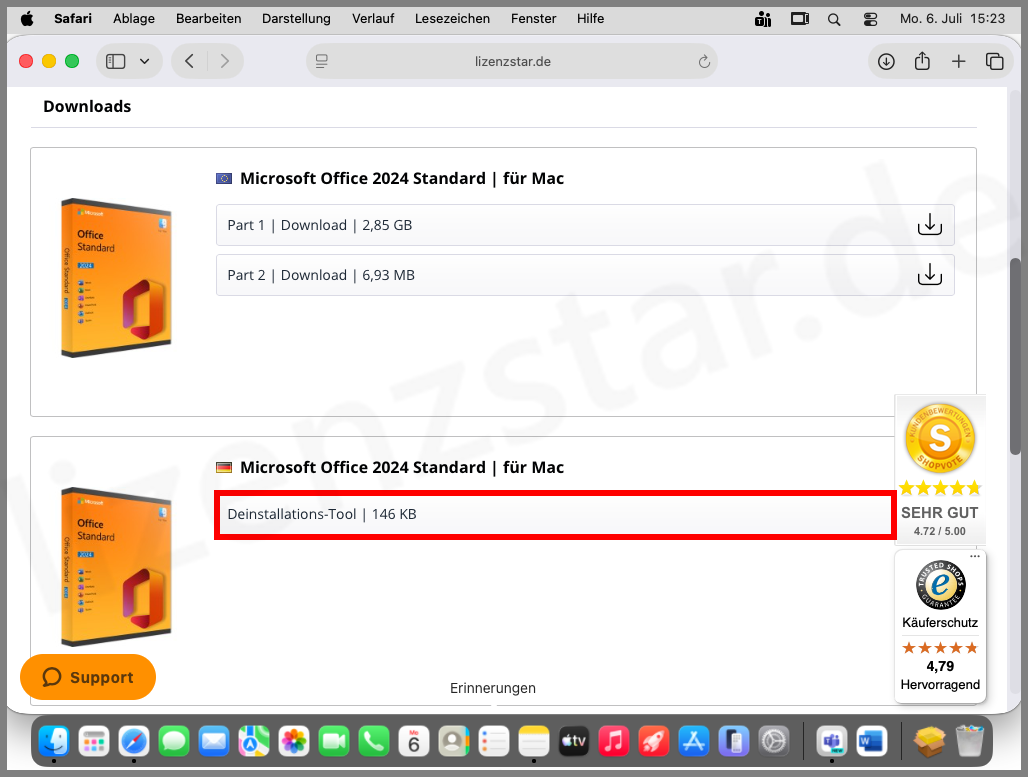Open FaceTime from the Dock
Image resolution: width=1028 pixels, height=777 pixels.
[334, 742]
